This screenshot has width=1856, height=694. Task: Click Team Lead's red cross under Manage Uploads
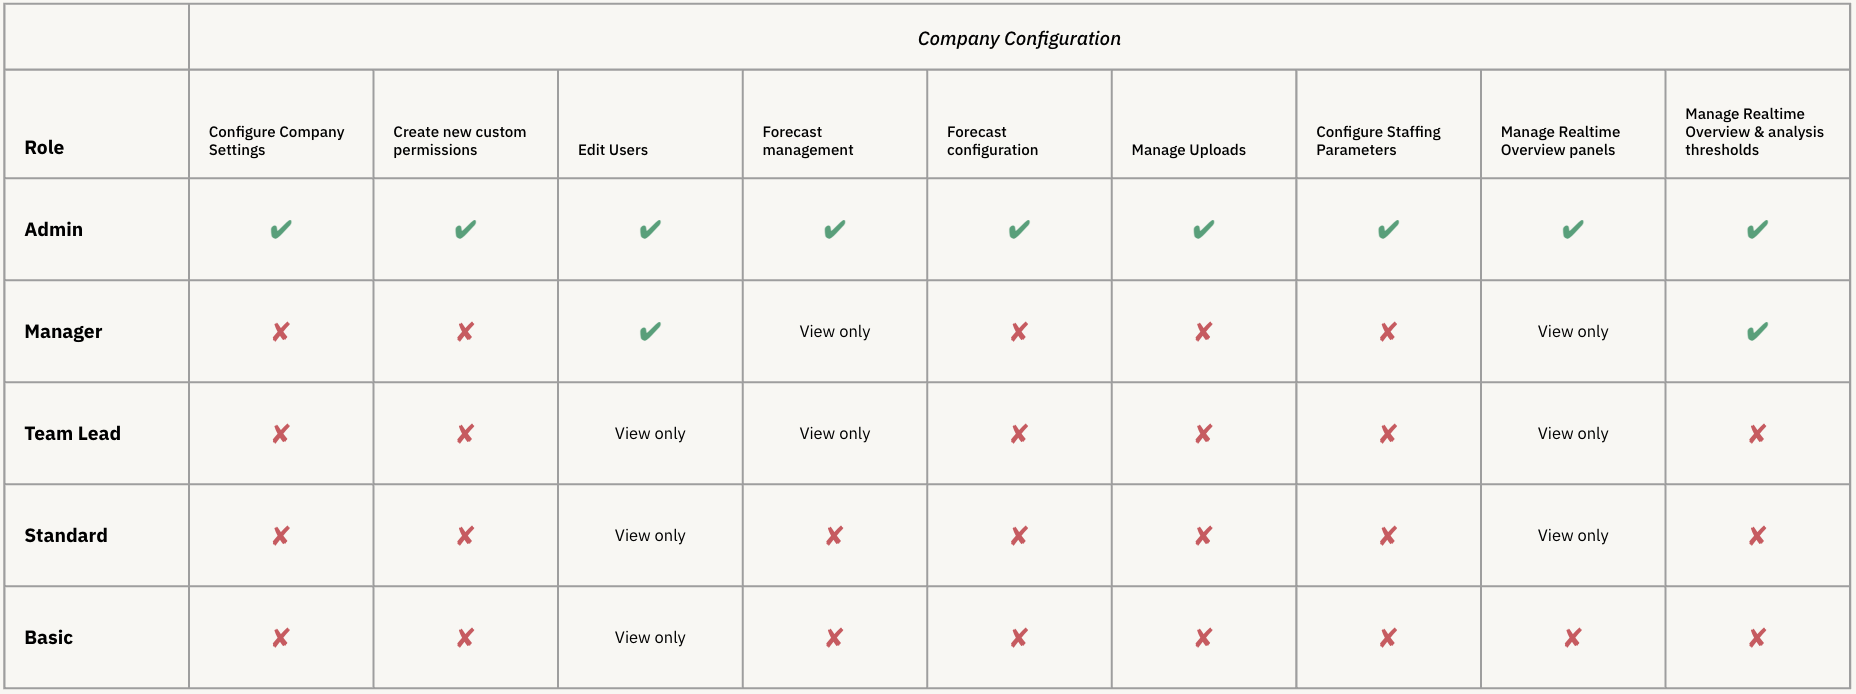click(x=1204, y=434)
